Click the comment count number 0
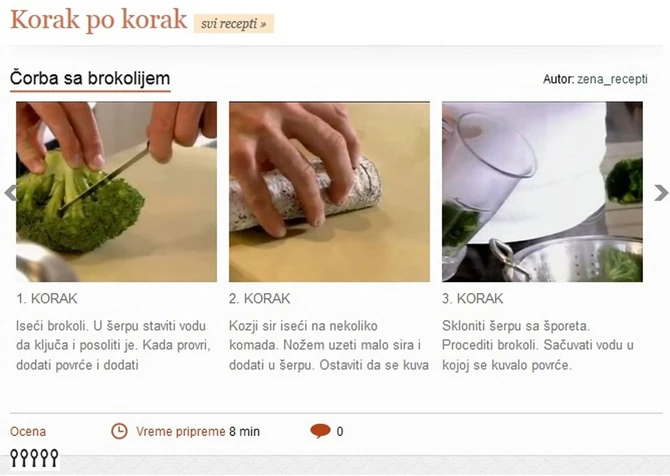 coord(340,432)
